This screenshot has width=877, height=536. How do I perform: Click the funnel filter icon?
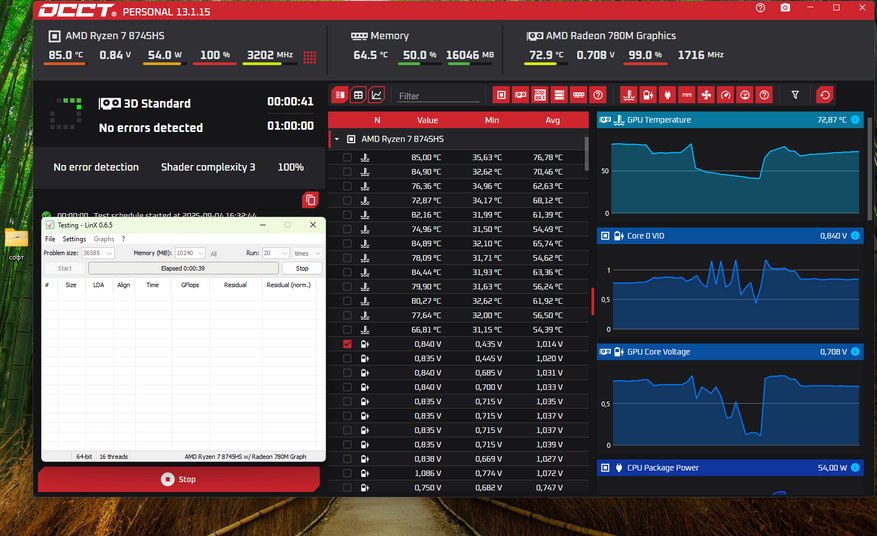(795, 95)
